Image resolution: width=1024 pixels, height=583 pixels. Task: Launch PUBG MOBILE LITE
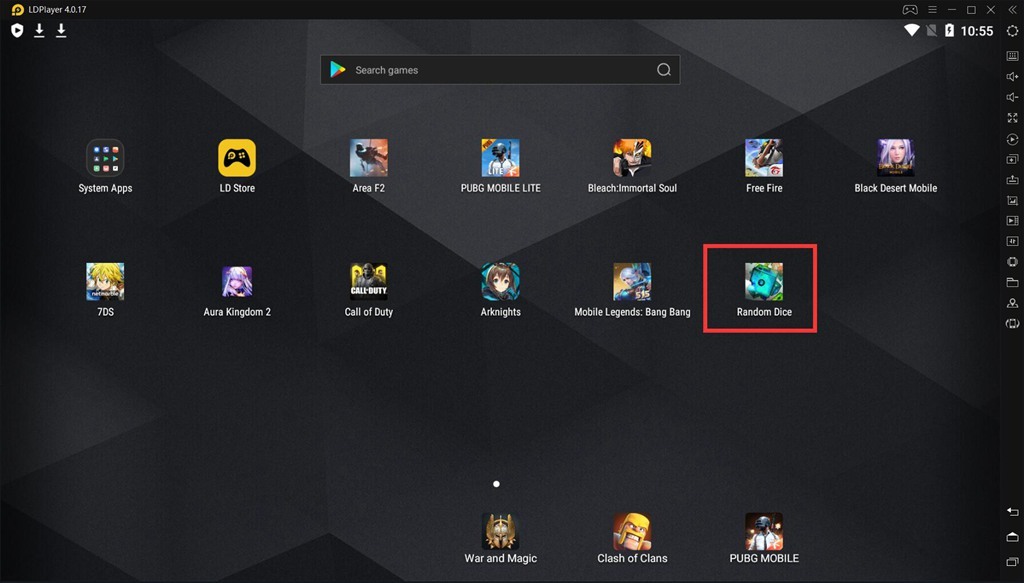point(501,158)
